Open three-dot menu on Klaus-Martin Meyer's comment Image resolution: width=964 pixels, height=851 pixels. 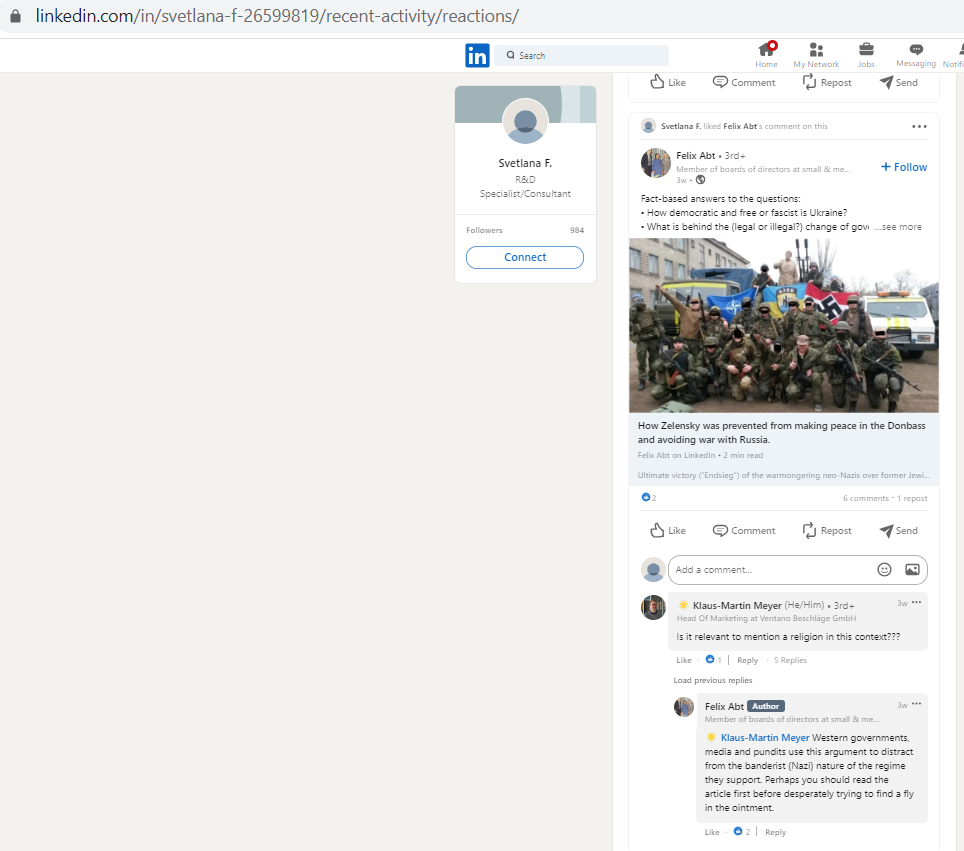click(917, 602)
